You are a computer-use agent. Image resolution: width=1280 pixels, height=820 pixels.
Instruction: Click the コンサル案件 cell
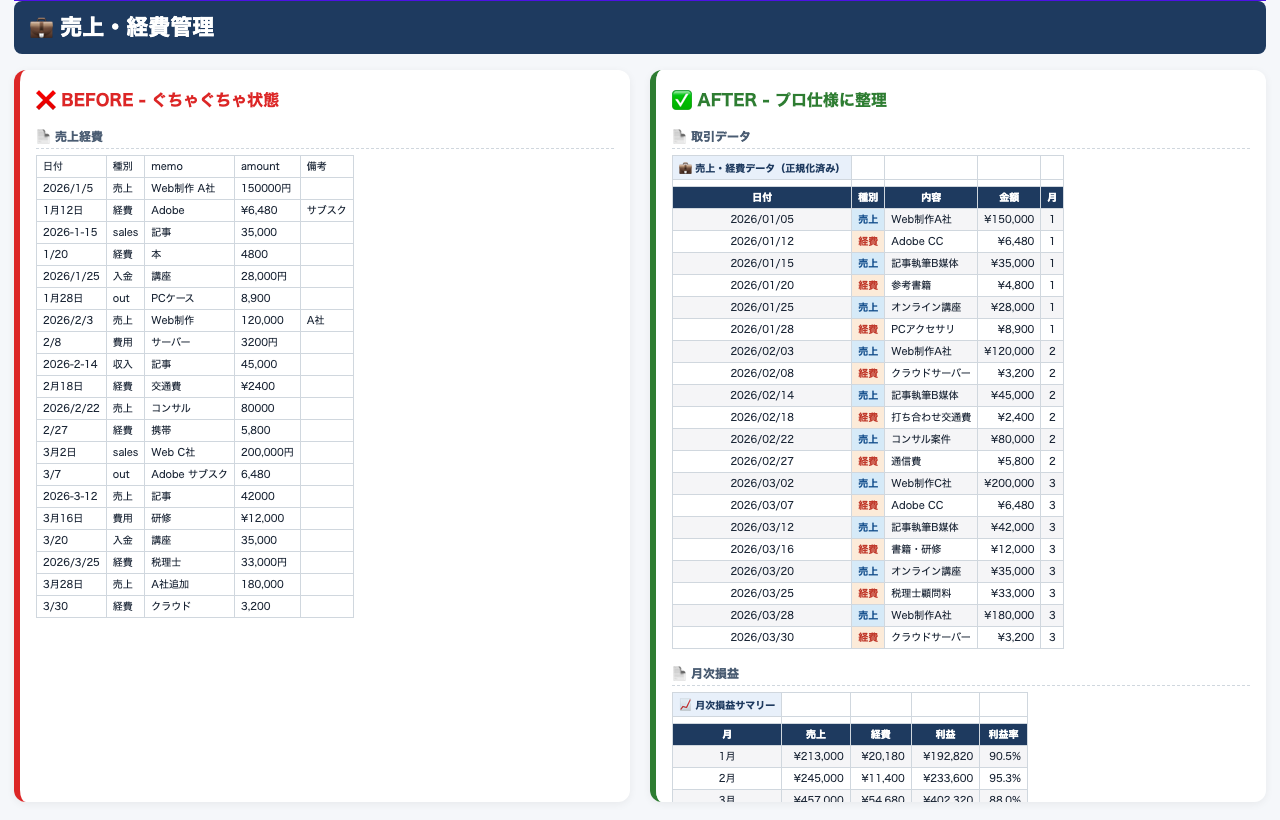tap(931, 440)
